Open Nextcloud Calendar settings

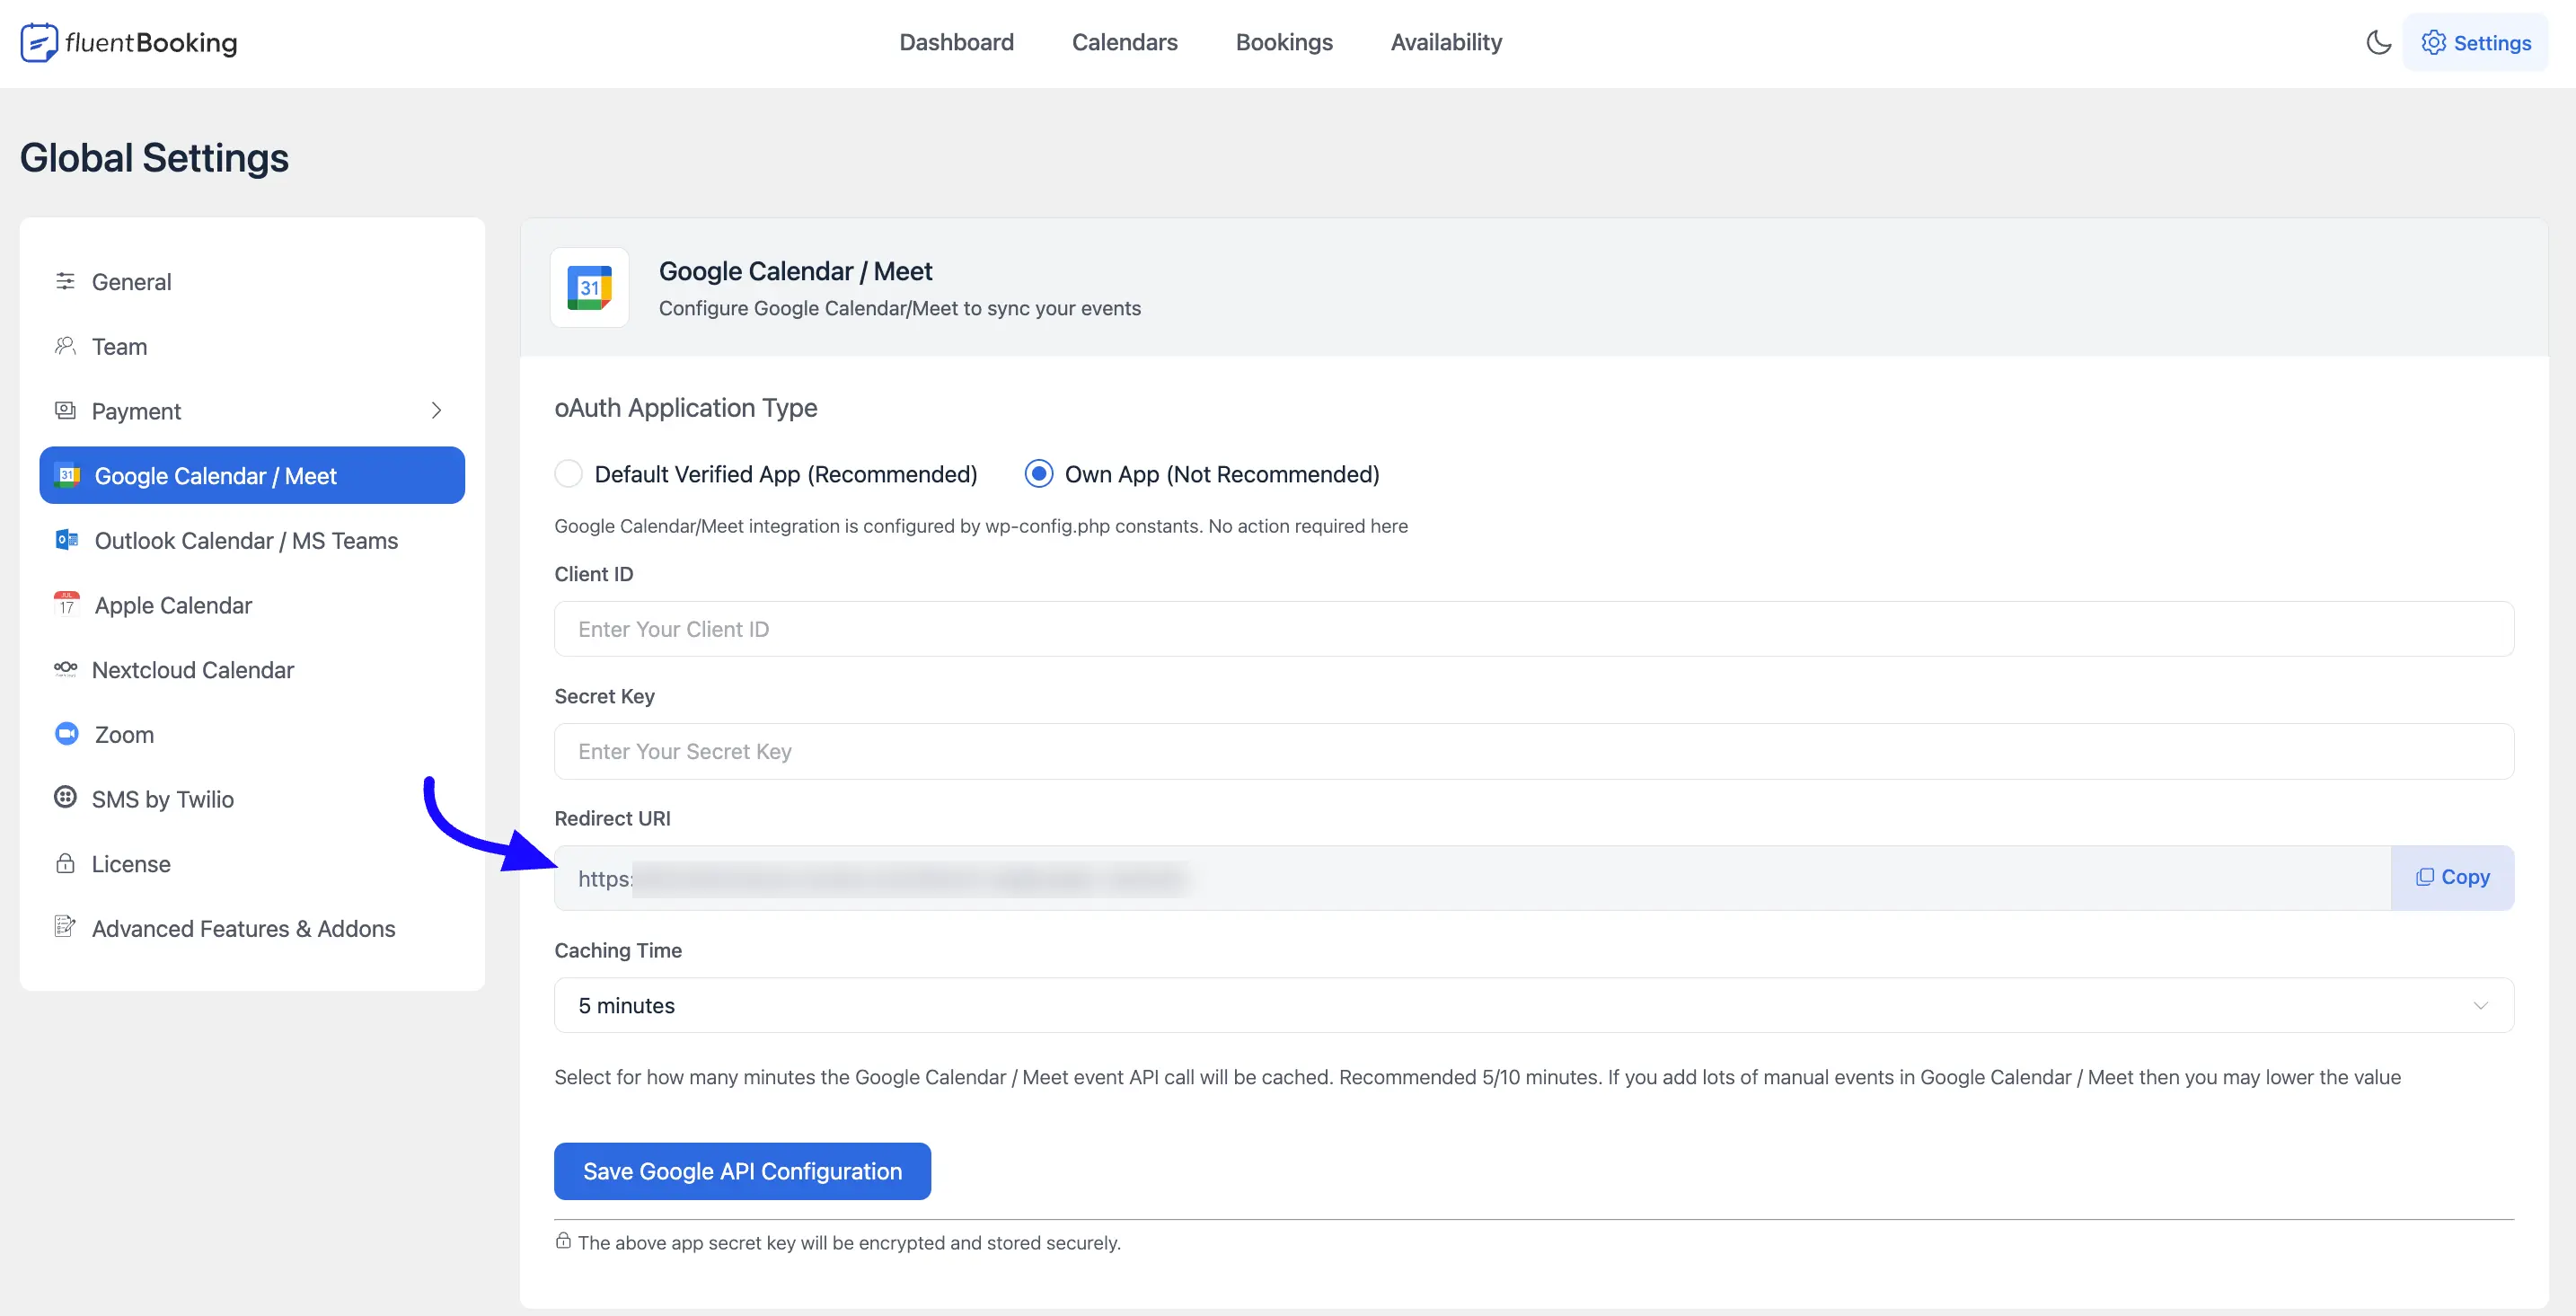coord(252,669)
